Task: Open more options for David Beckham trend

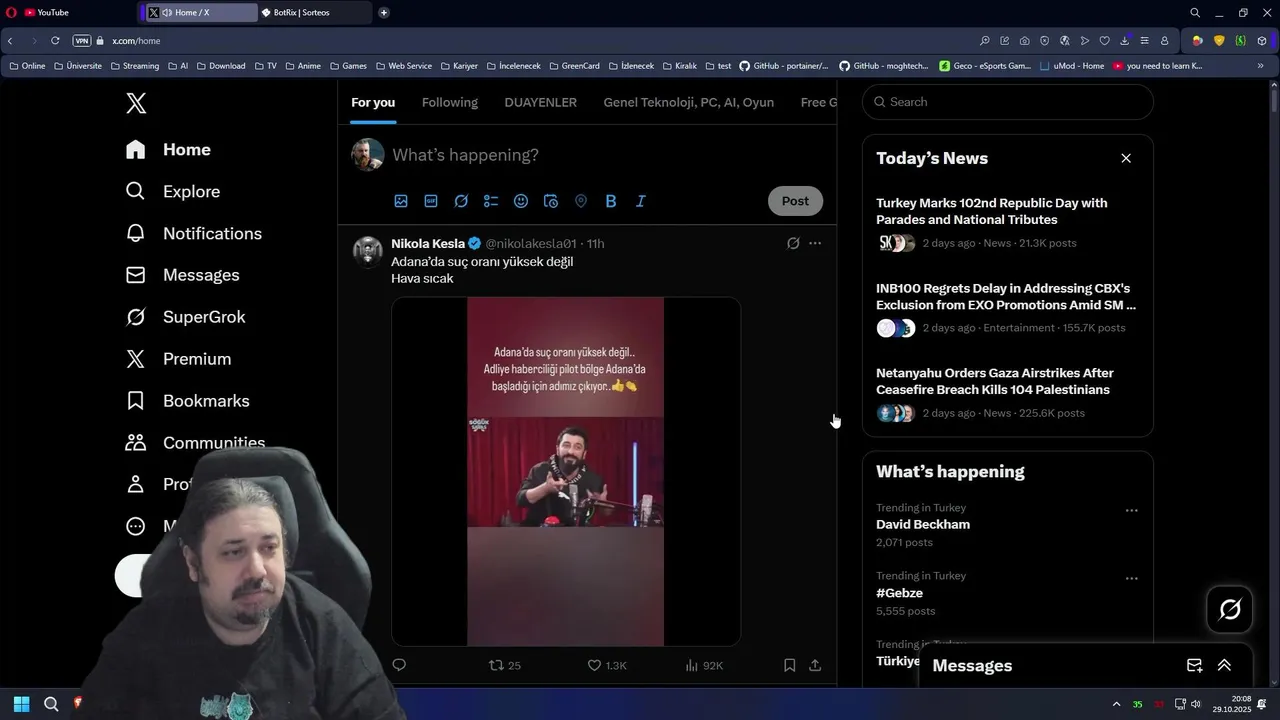Action: 1131,510
